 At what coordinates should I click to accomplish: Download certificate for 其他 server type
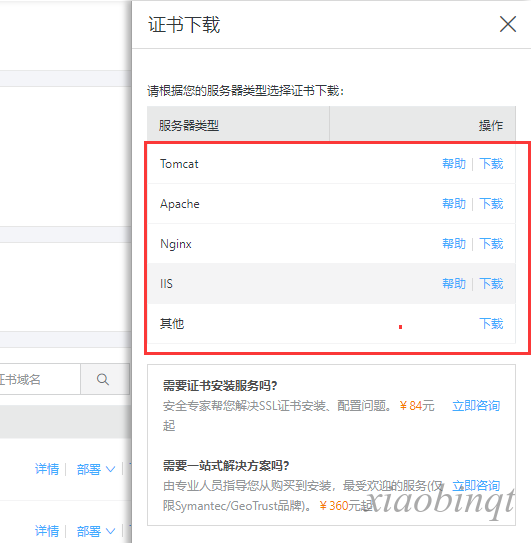(x=491, y=324)
